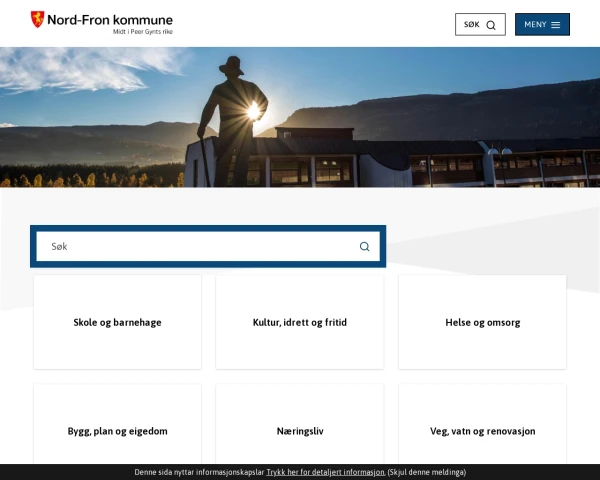Click the SØK label text in header
This screenshot has width=600, height=480.
471,24
